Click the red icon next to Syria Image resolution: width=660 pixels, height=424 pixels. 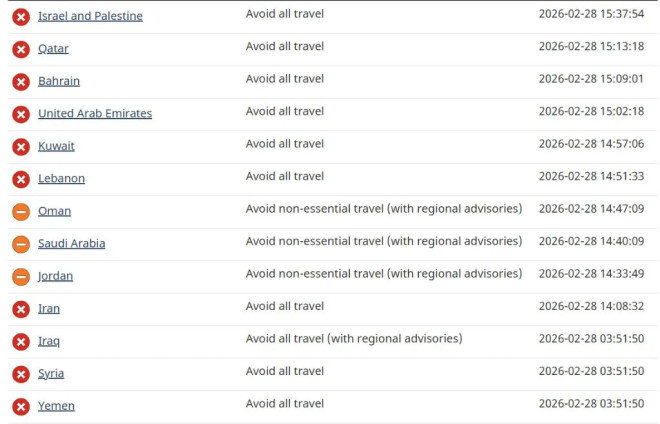(x=21, y=374)
